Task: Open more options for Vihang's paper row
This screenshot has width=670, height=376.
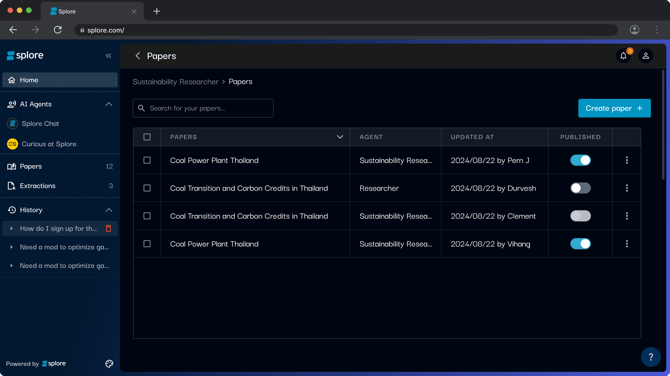Action: (x=626, y=244)
